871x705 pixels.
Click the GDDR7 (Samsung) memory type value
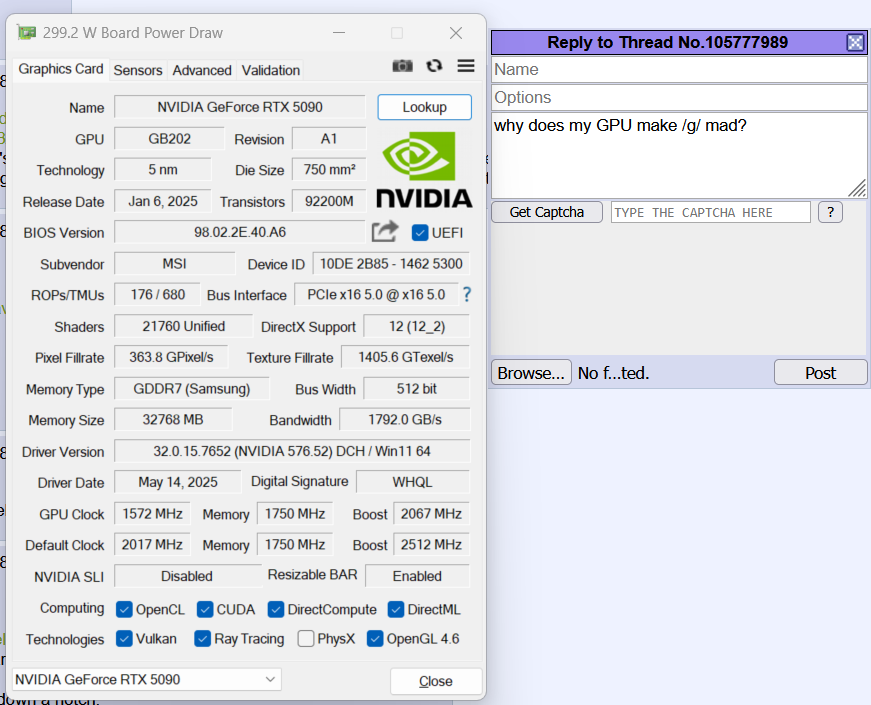(192, 389)
